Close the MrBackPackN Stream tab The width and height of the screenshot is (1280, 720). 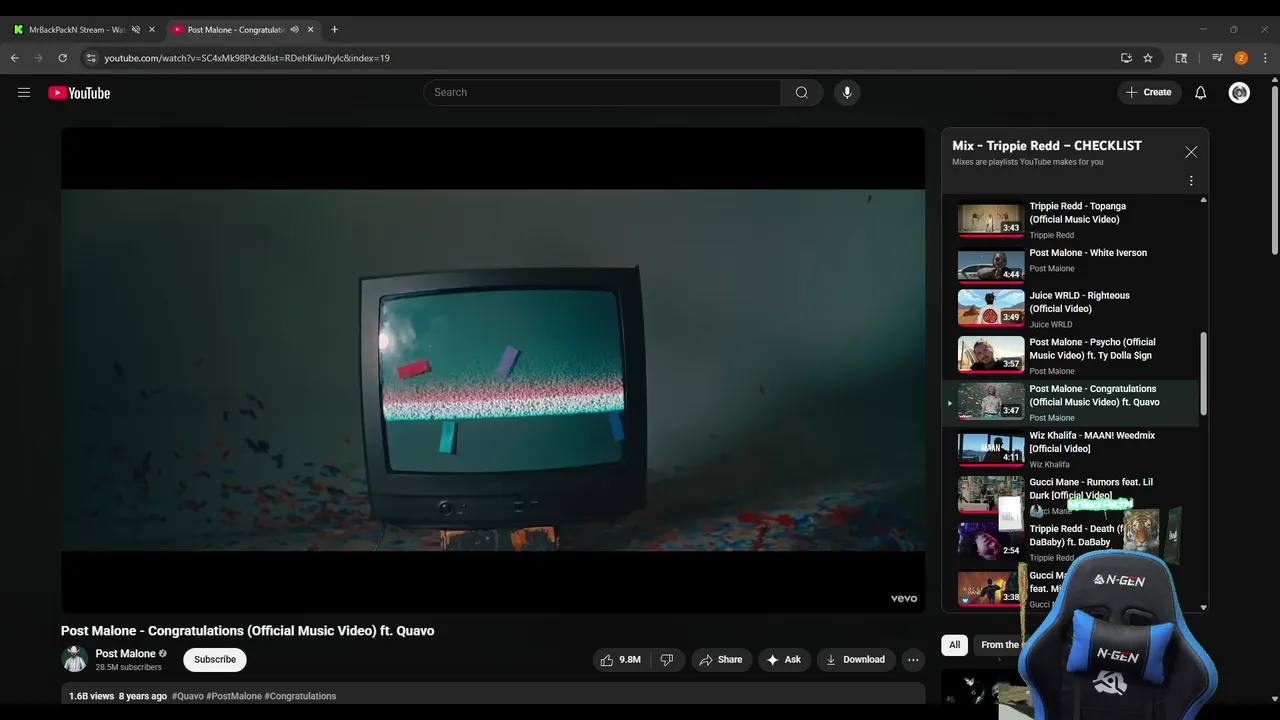(x=152, y=30)
